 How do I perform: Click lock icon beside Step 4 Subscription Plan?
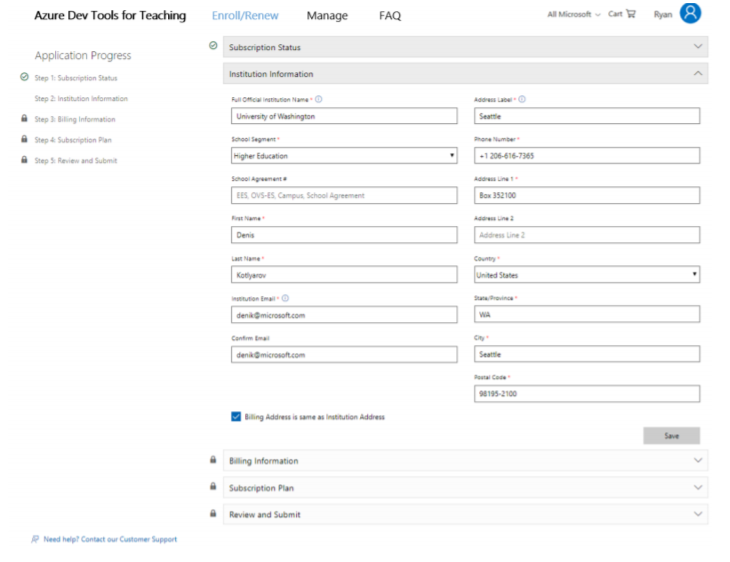[x=24, y=139]
